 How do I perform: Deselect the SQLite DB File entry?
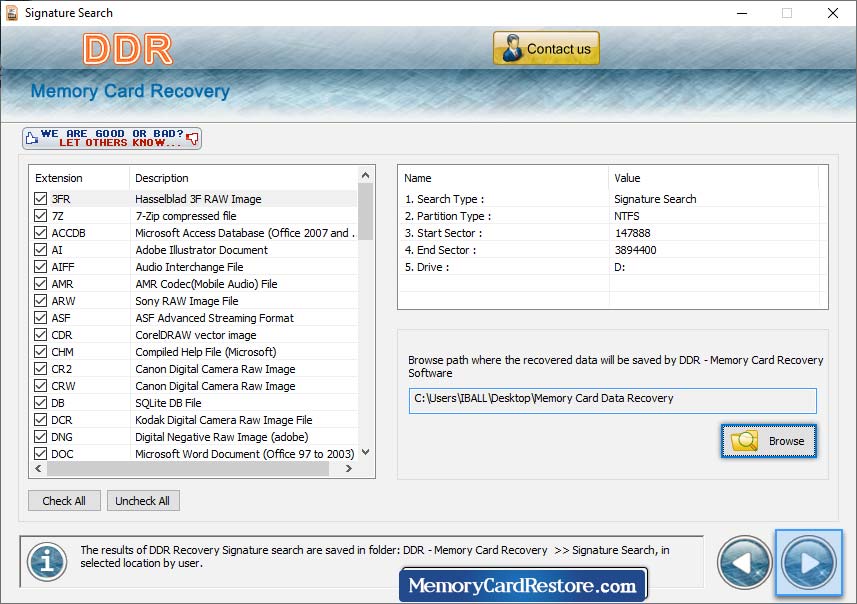[39, 403]
